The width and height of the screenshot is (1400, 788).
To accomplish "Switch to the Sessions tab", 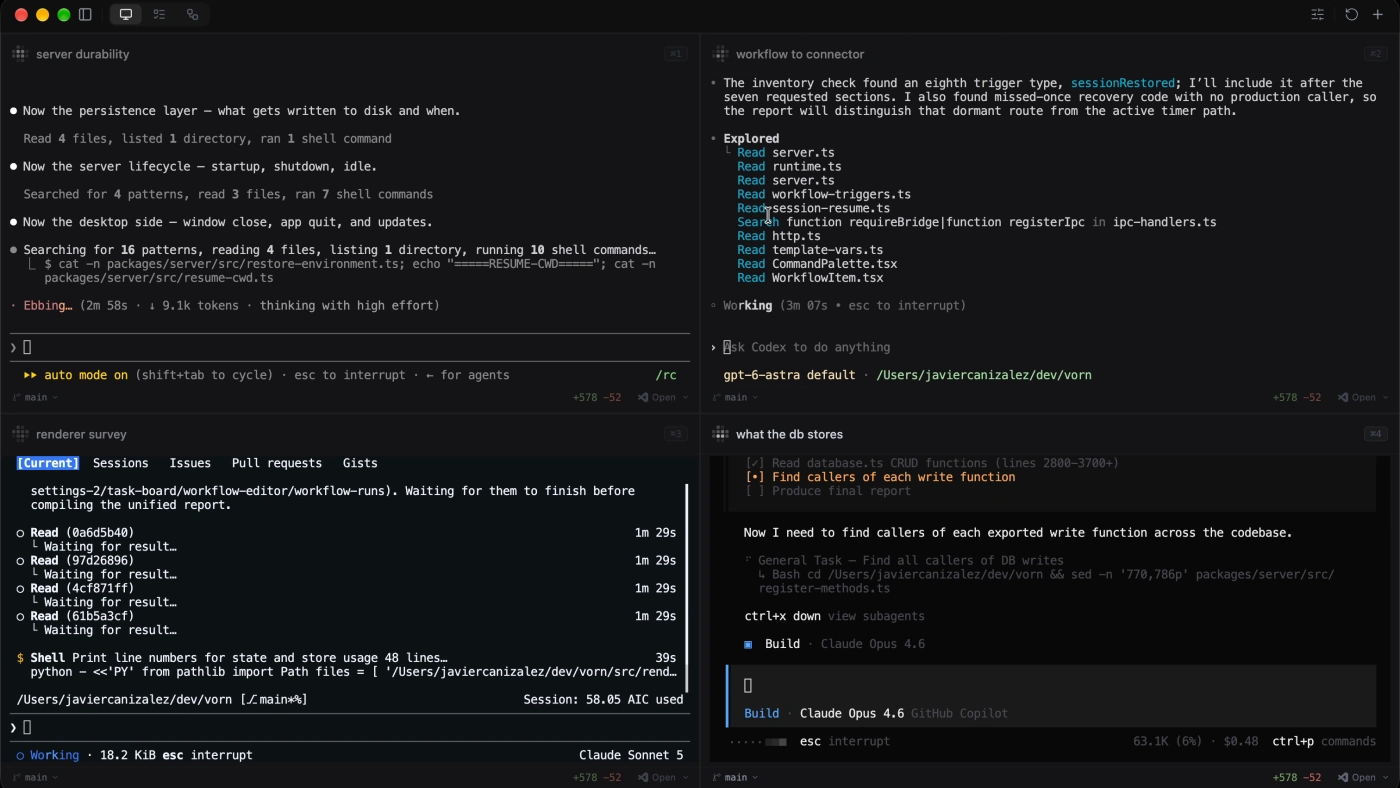I will coord(120,463).
